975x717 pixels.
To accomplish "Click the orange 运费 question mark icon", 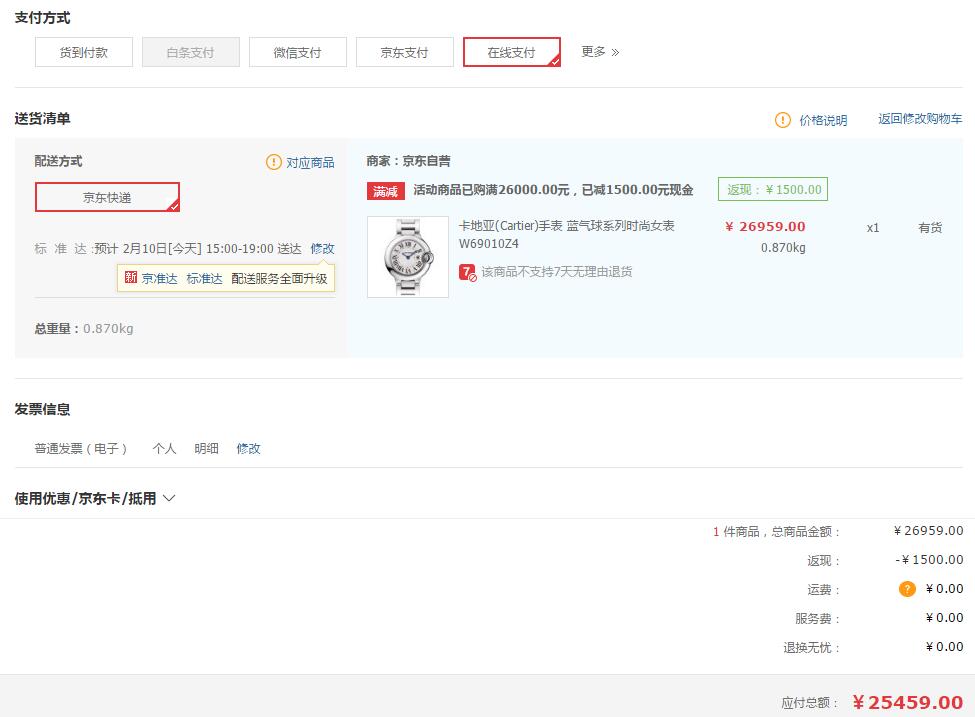I will click(x=907, y=588).
